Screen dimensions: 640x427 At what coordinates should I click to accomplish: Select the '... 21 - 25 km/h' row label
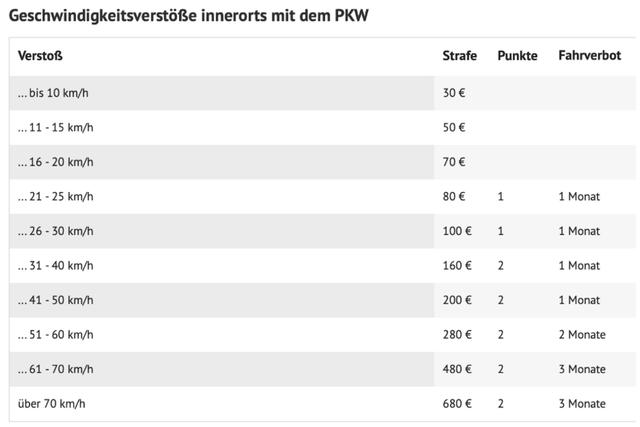[x=56, y=196]
